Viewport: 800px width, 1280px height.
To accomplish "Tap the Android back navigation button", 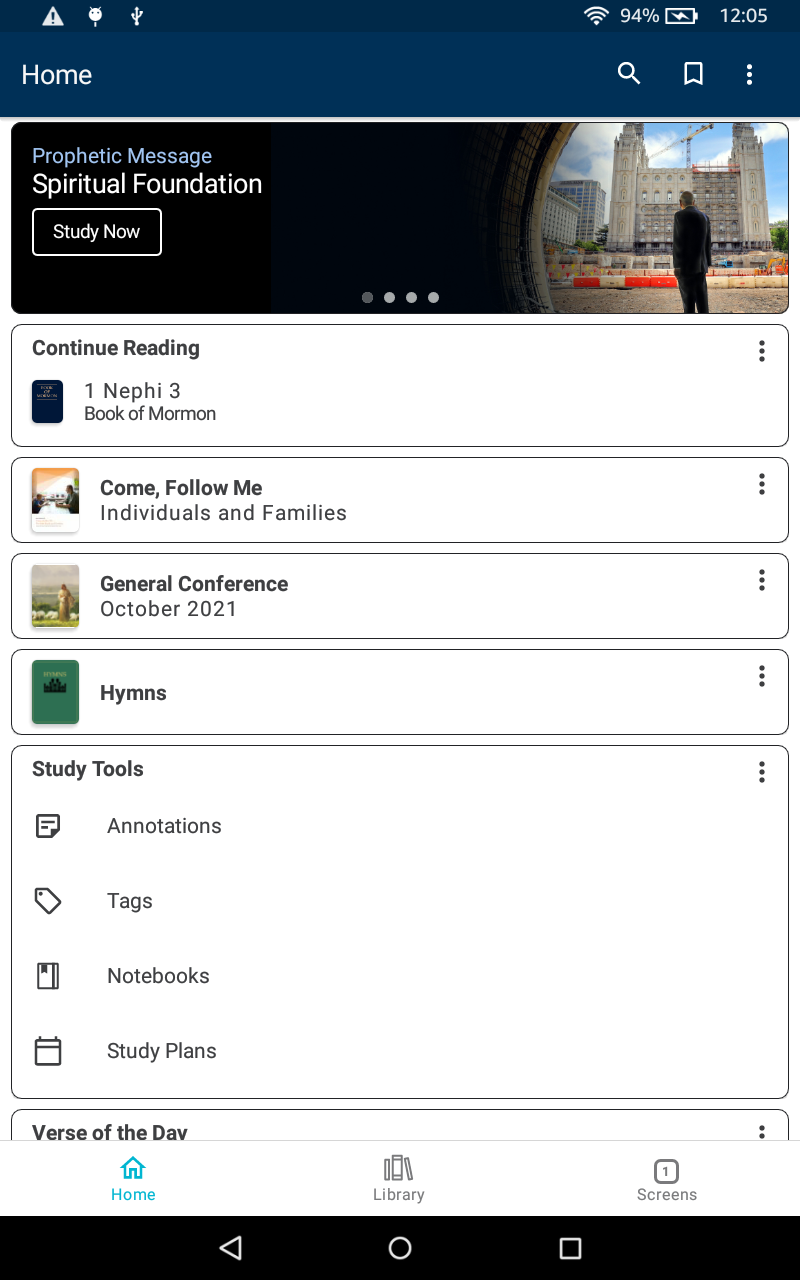I will coord(230,1247).
